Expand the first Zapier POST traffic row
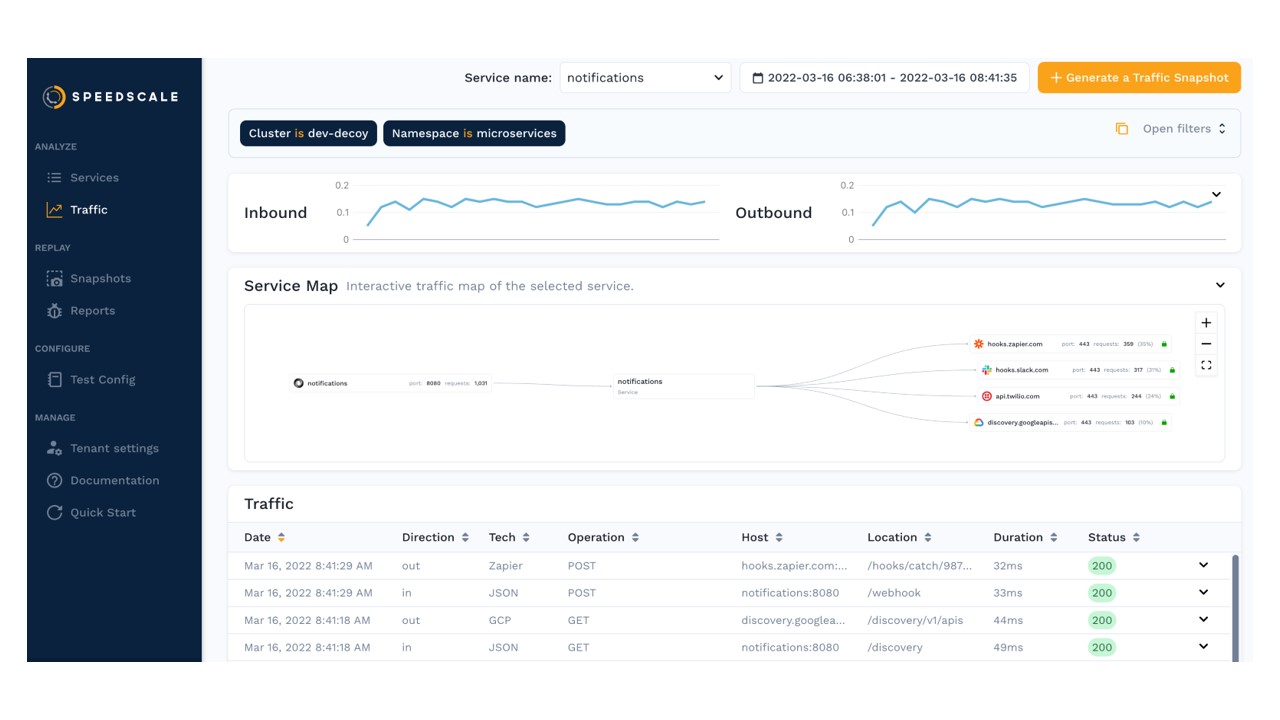Screen dimensions: 1280x720 point(1204,565)
